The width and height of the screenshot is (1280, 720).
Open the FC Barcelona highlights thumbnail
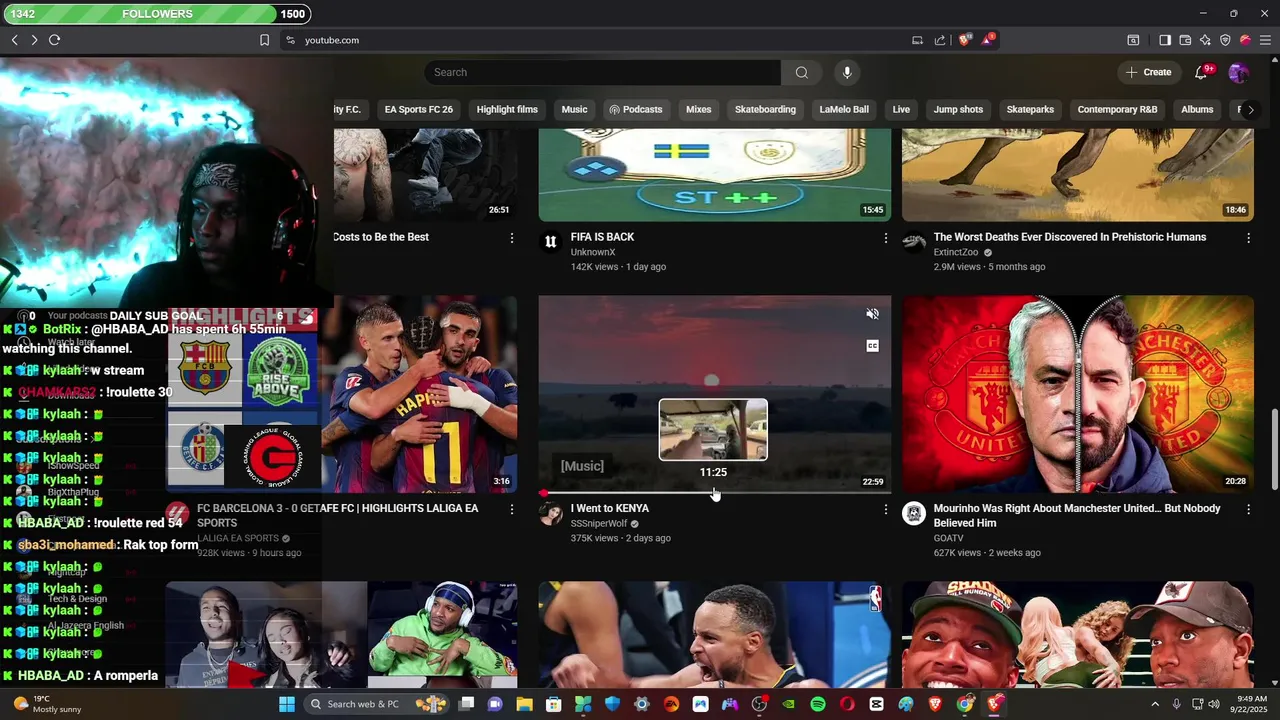[x=342, y=394]
